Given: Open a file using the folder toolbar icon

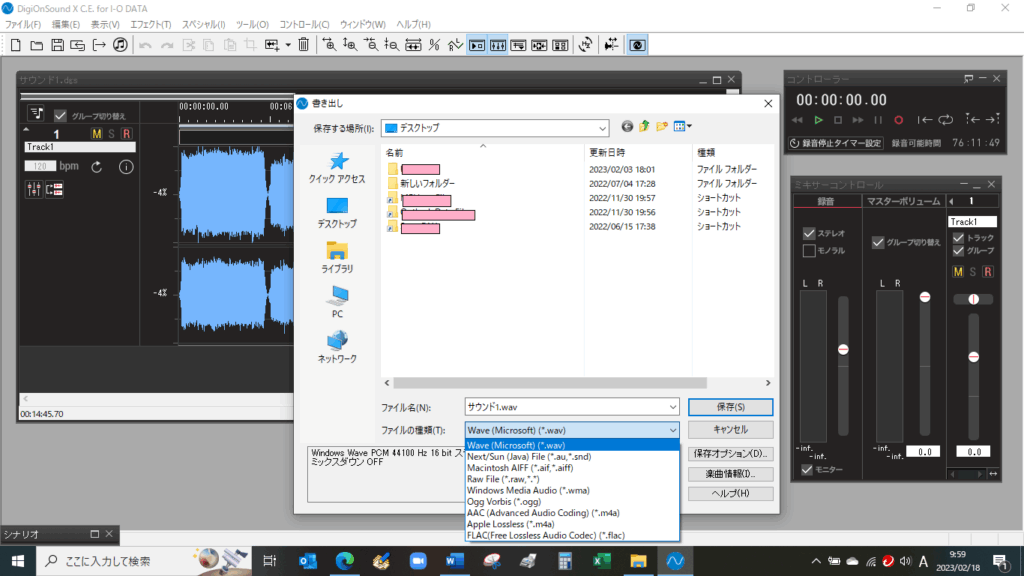Looking at the screenshot, I should click(x=37, y=45).
